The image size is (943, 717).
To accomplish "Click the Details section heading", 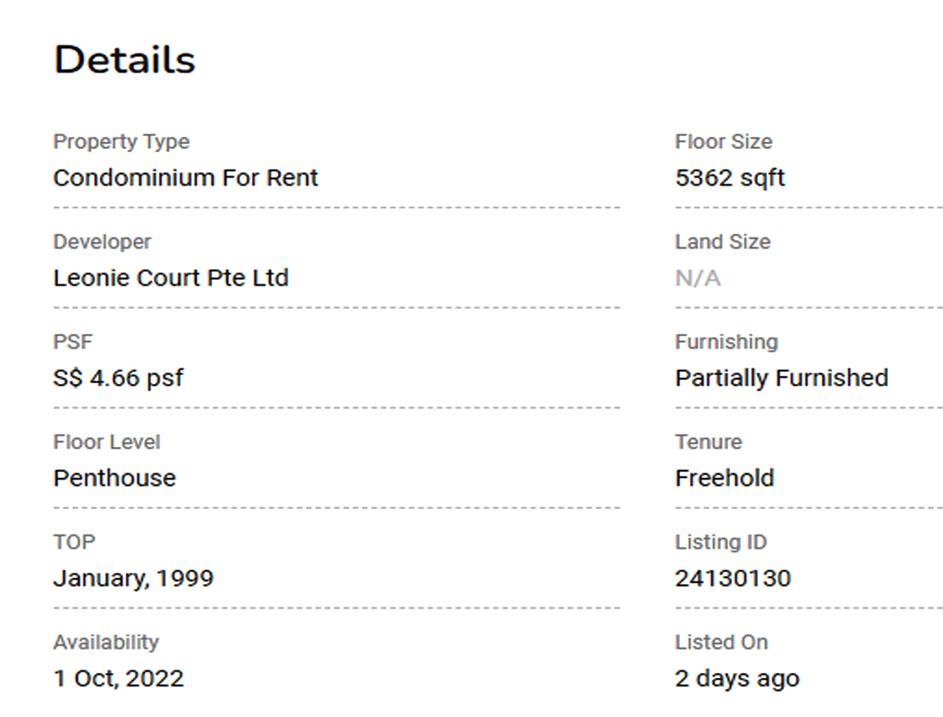I will tap(124, 60).
